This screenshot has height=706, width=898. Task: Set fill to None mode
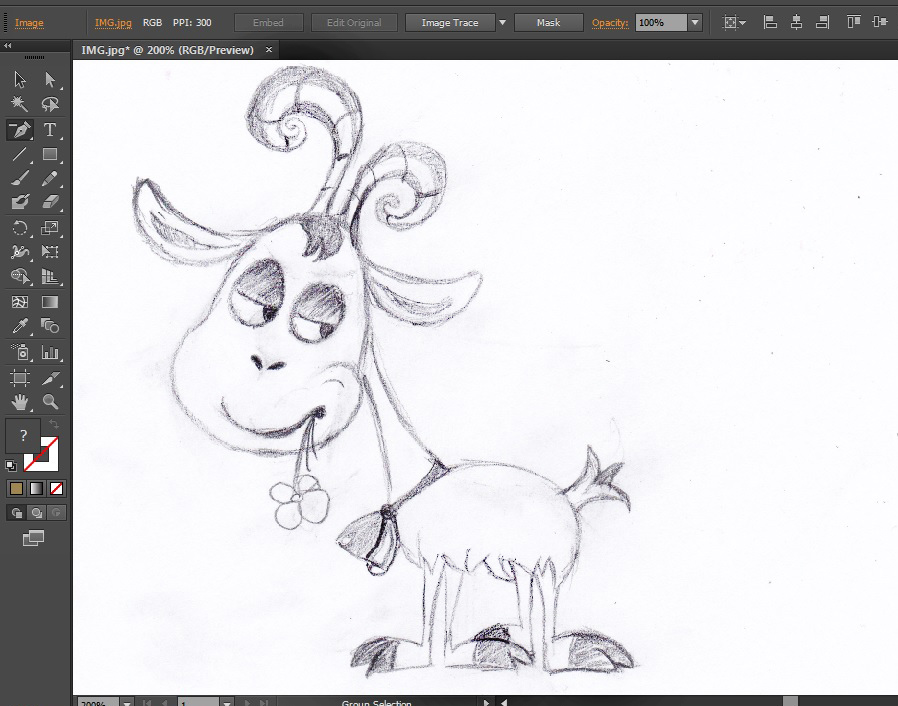(x=56, y=488)
